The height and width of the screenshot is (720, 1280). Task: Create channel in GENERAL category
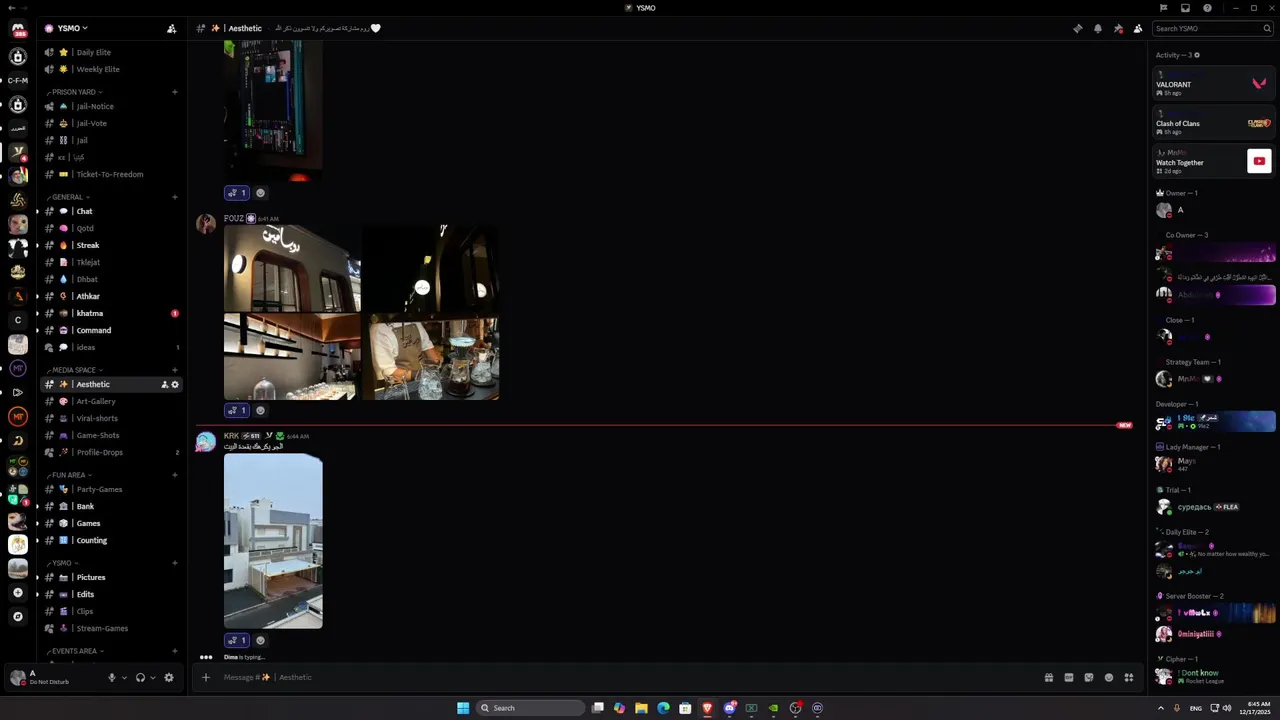click(175, 197)
